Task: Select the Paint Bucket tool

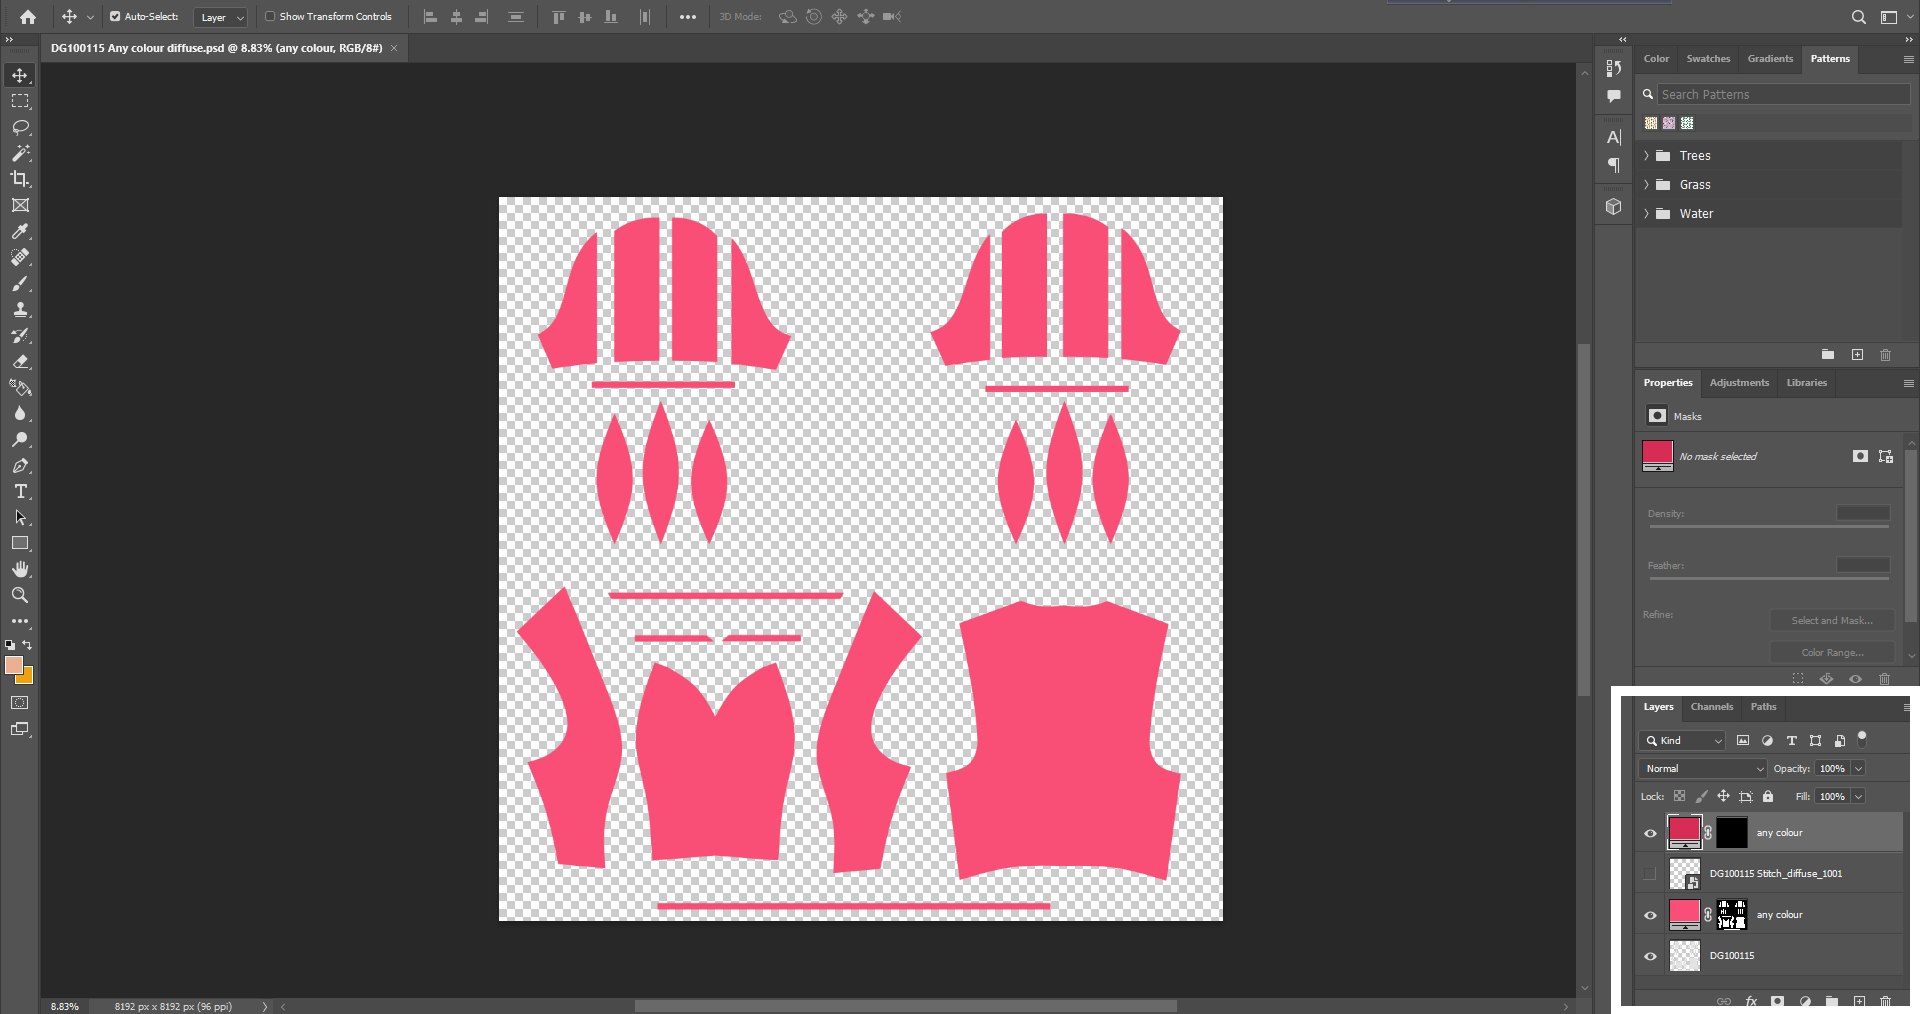Action: click(20, 387)
